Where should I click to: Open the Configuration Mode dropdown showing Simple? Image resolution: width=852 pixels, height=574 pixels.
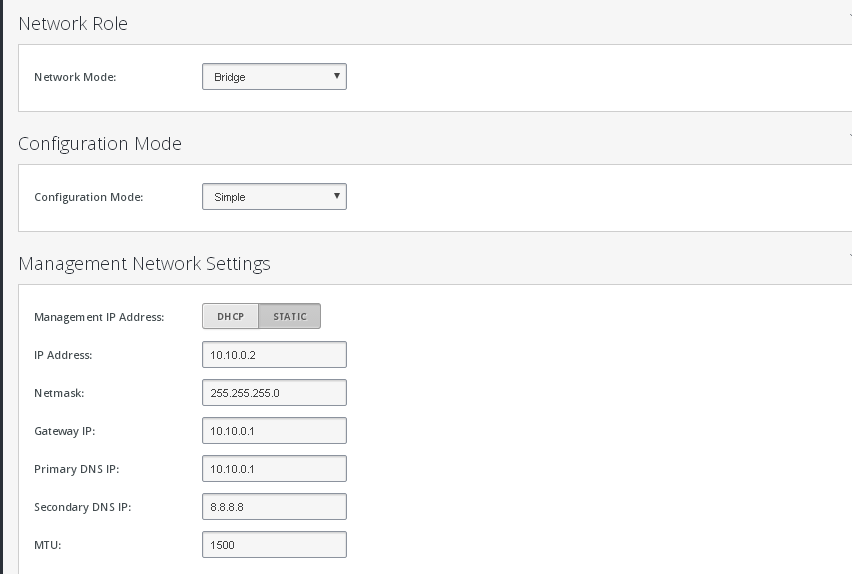(274, 197)
